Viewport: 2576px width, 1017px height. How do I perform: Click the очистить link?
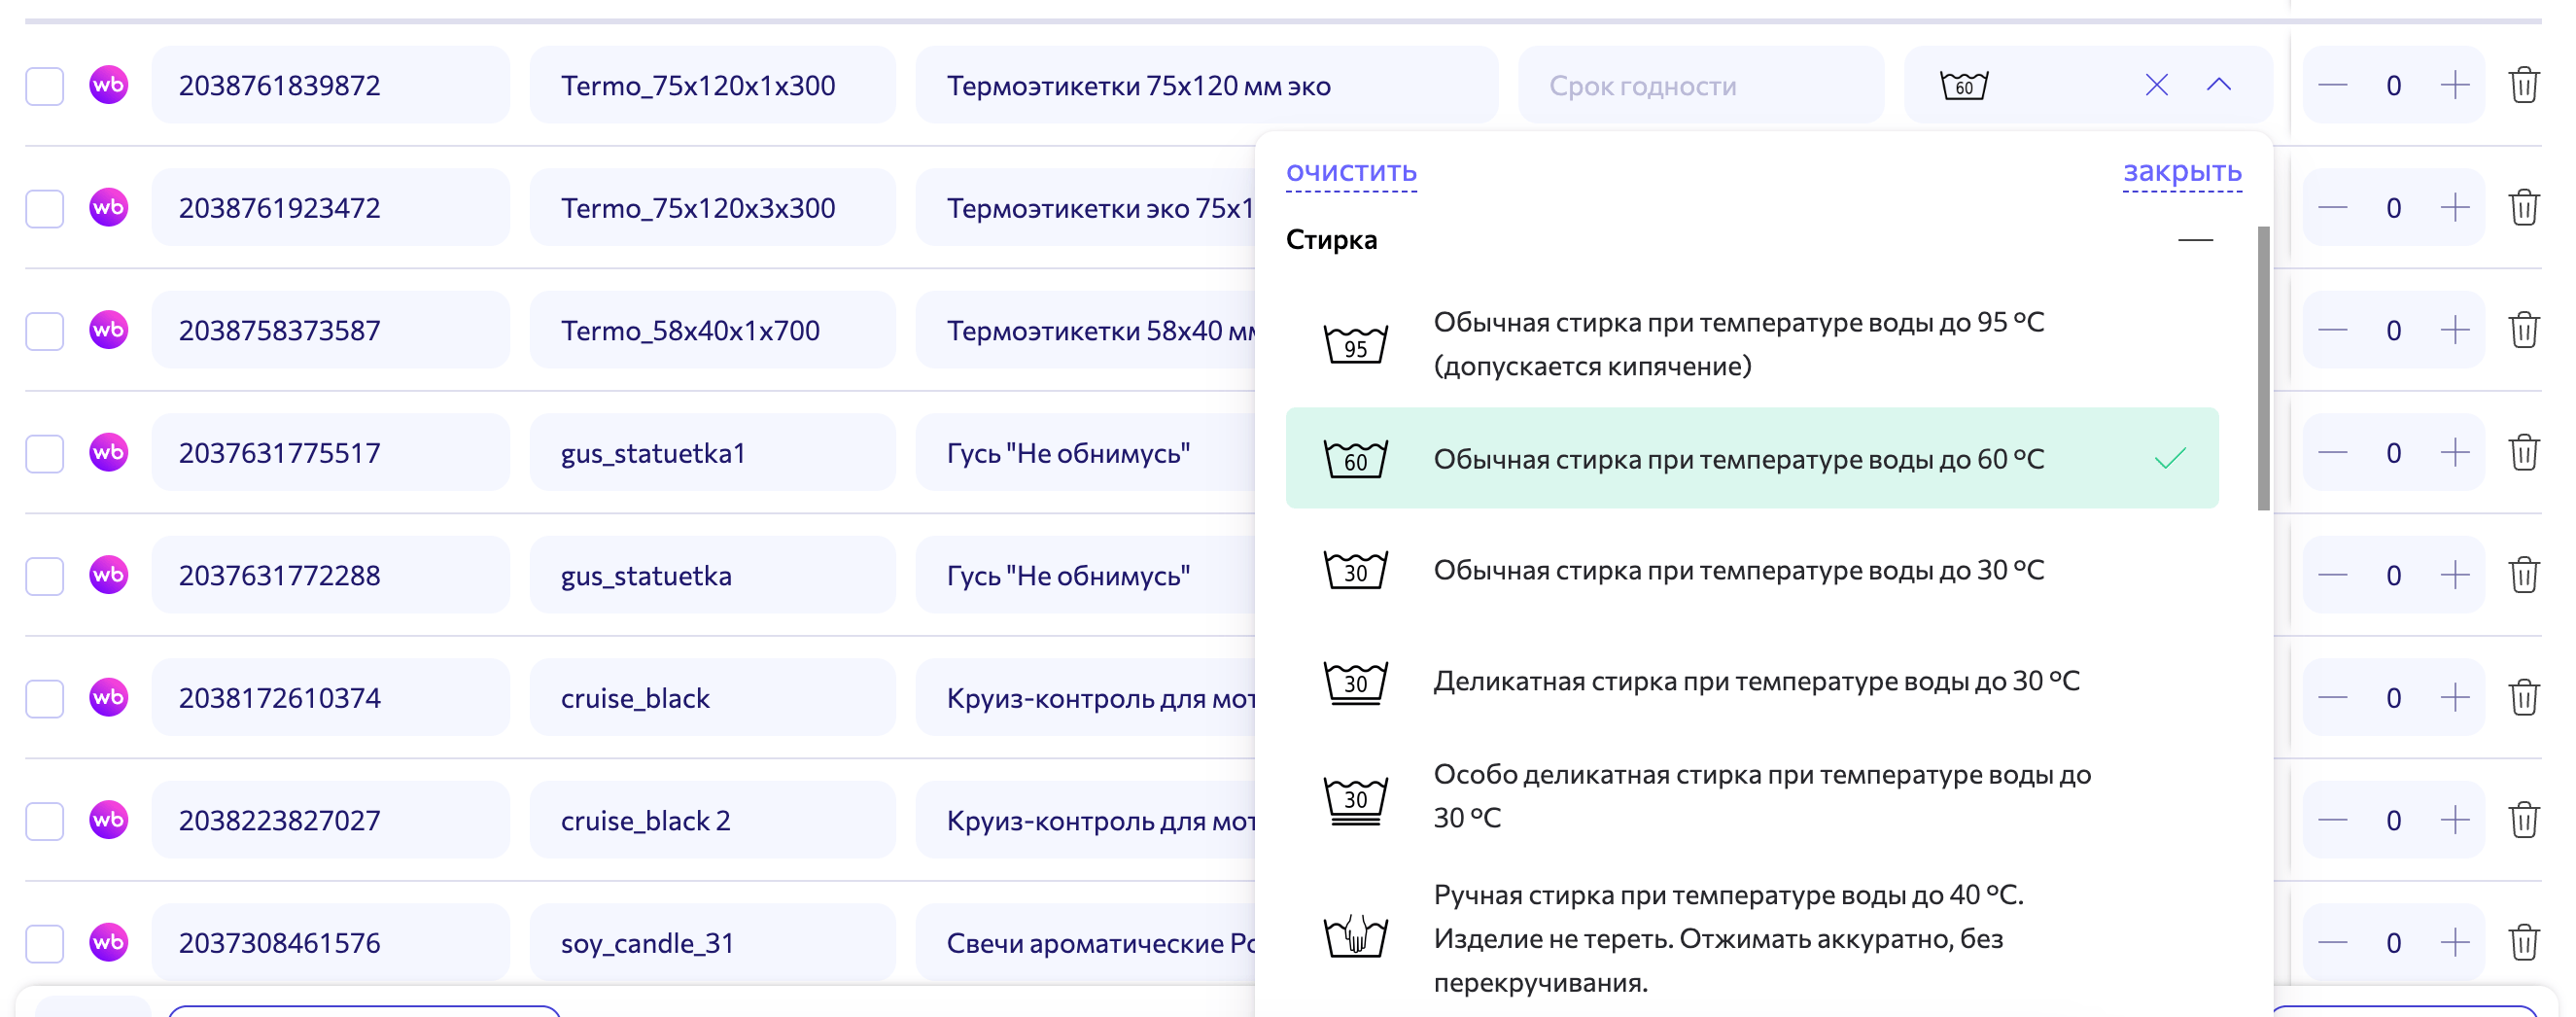(1351, 172)
